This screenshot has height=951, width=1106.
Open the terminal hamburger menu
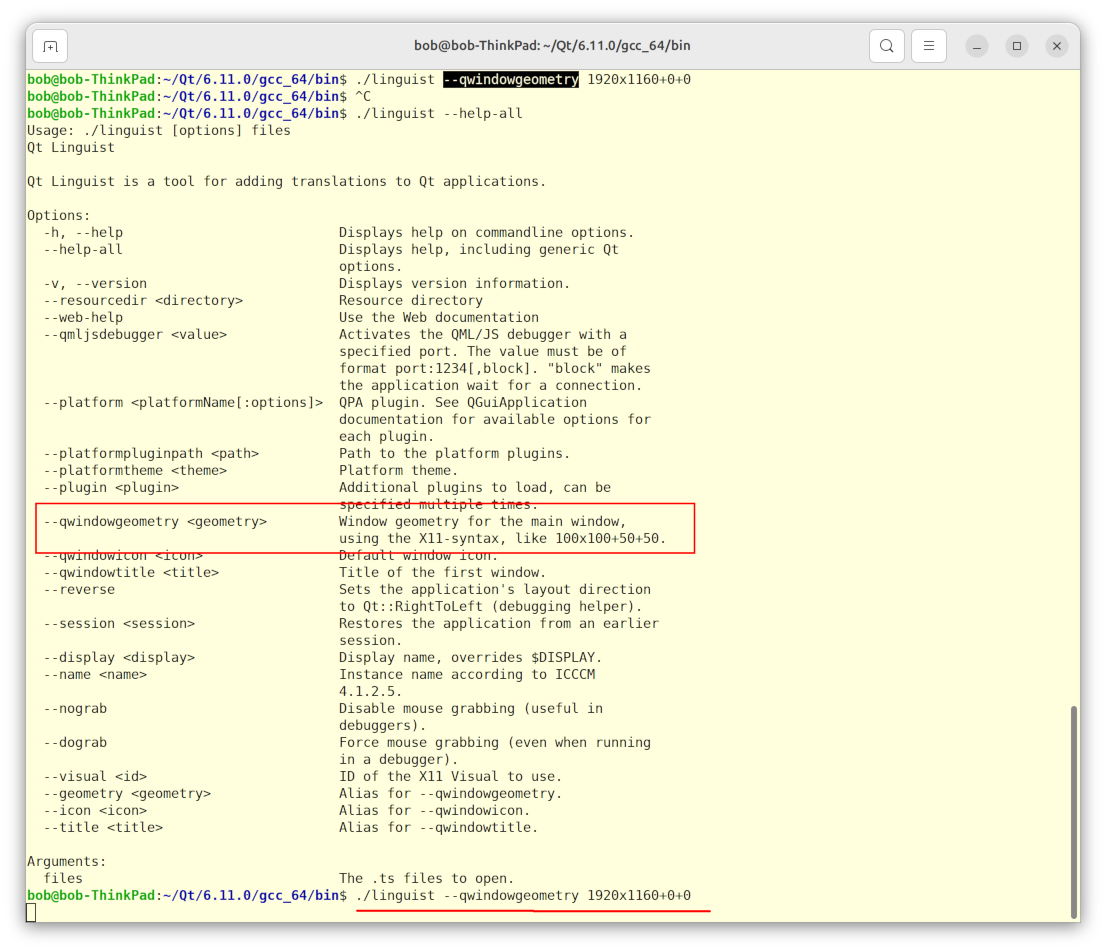tap(928, 46)
